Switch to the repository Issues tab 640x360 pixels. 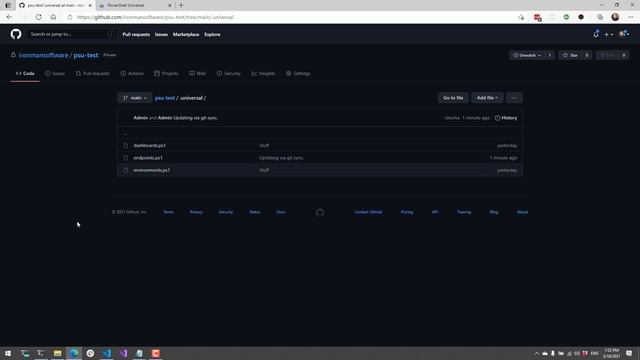pos(55,73)
